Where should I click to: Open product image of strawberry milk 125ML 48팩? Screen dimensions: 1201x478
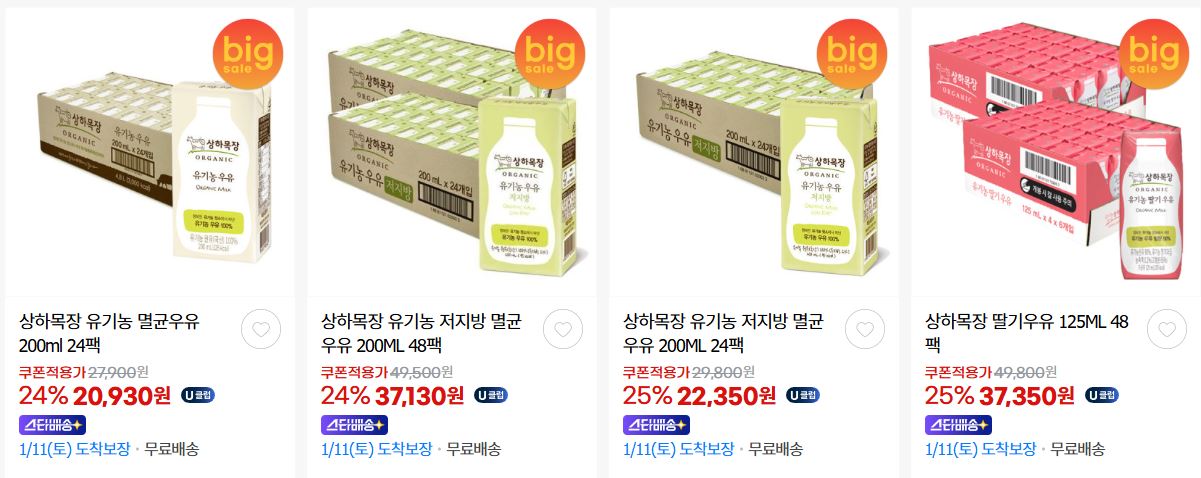click(1056, 152)
